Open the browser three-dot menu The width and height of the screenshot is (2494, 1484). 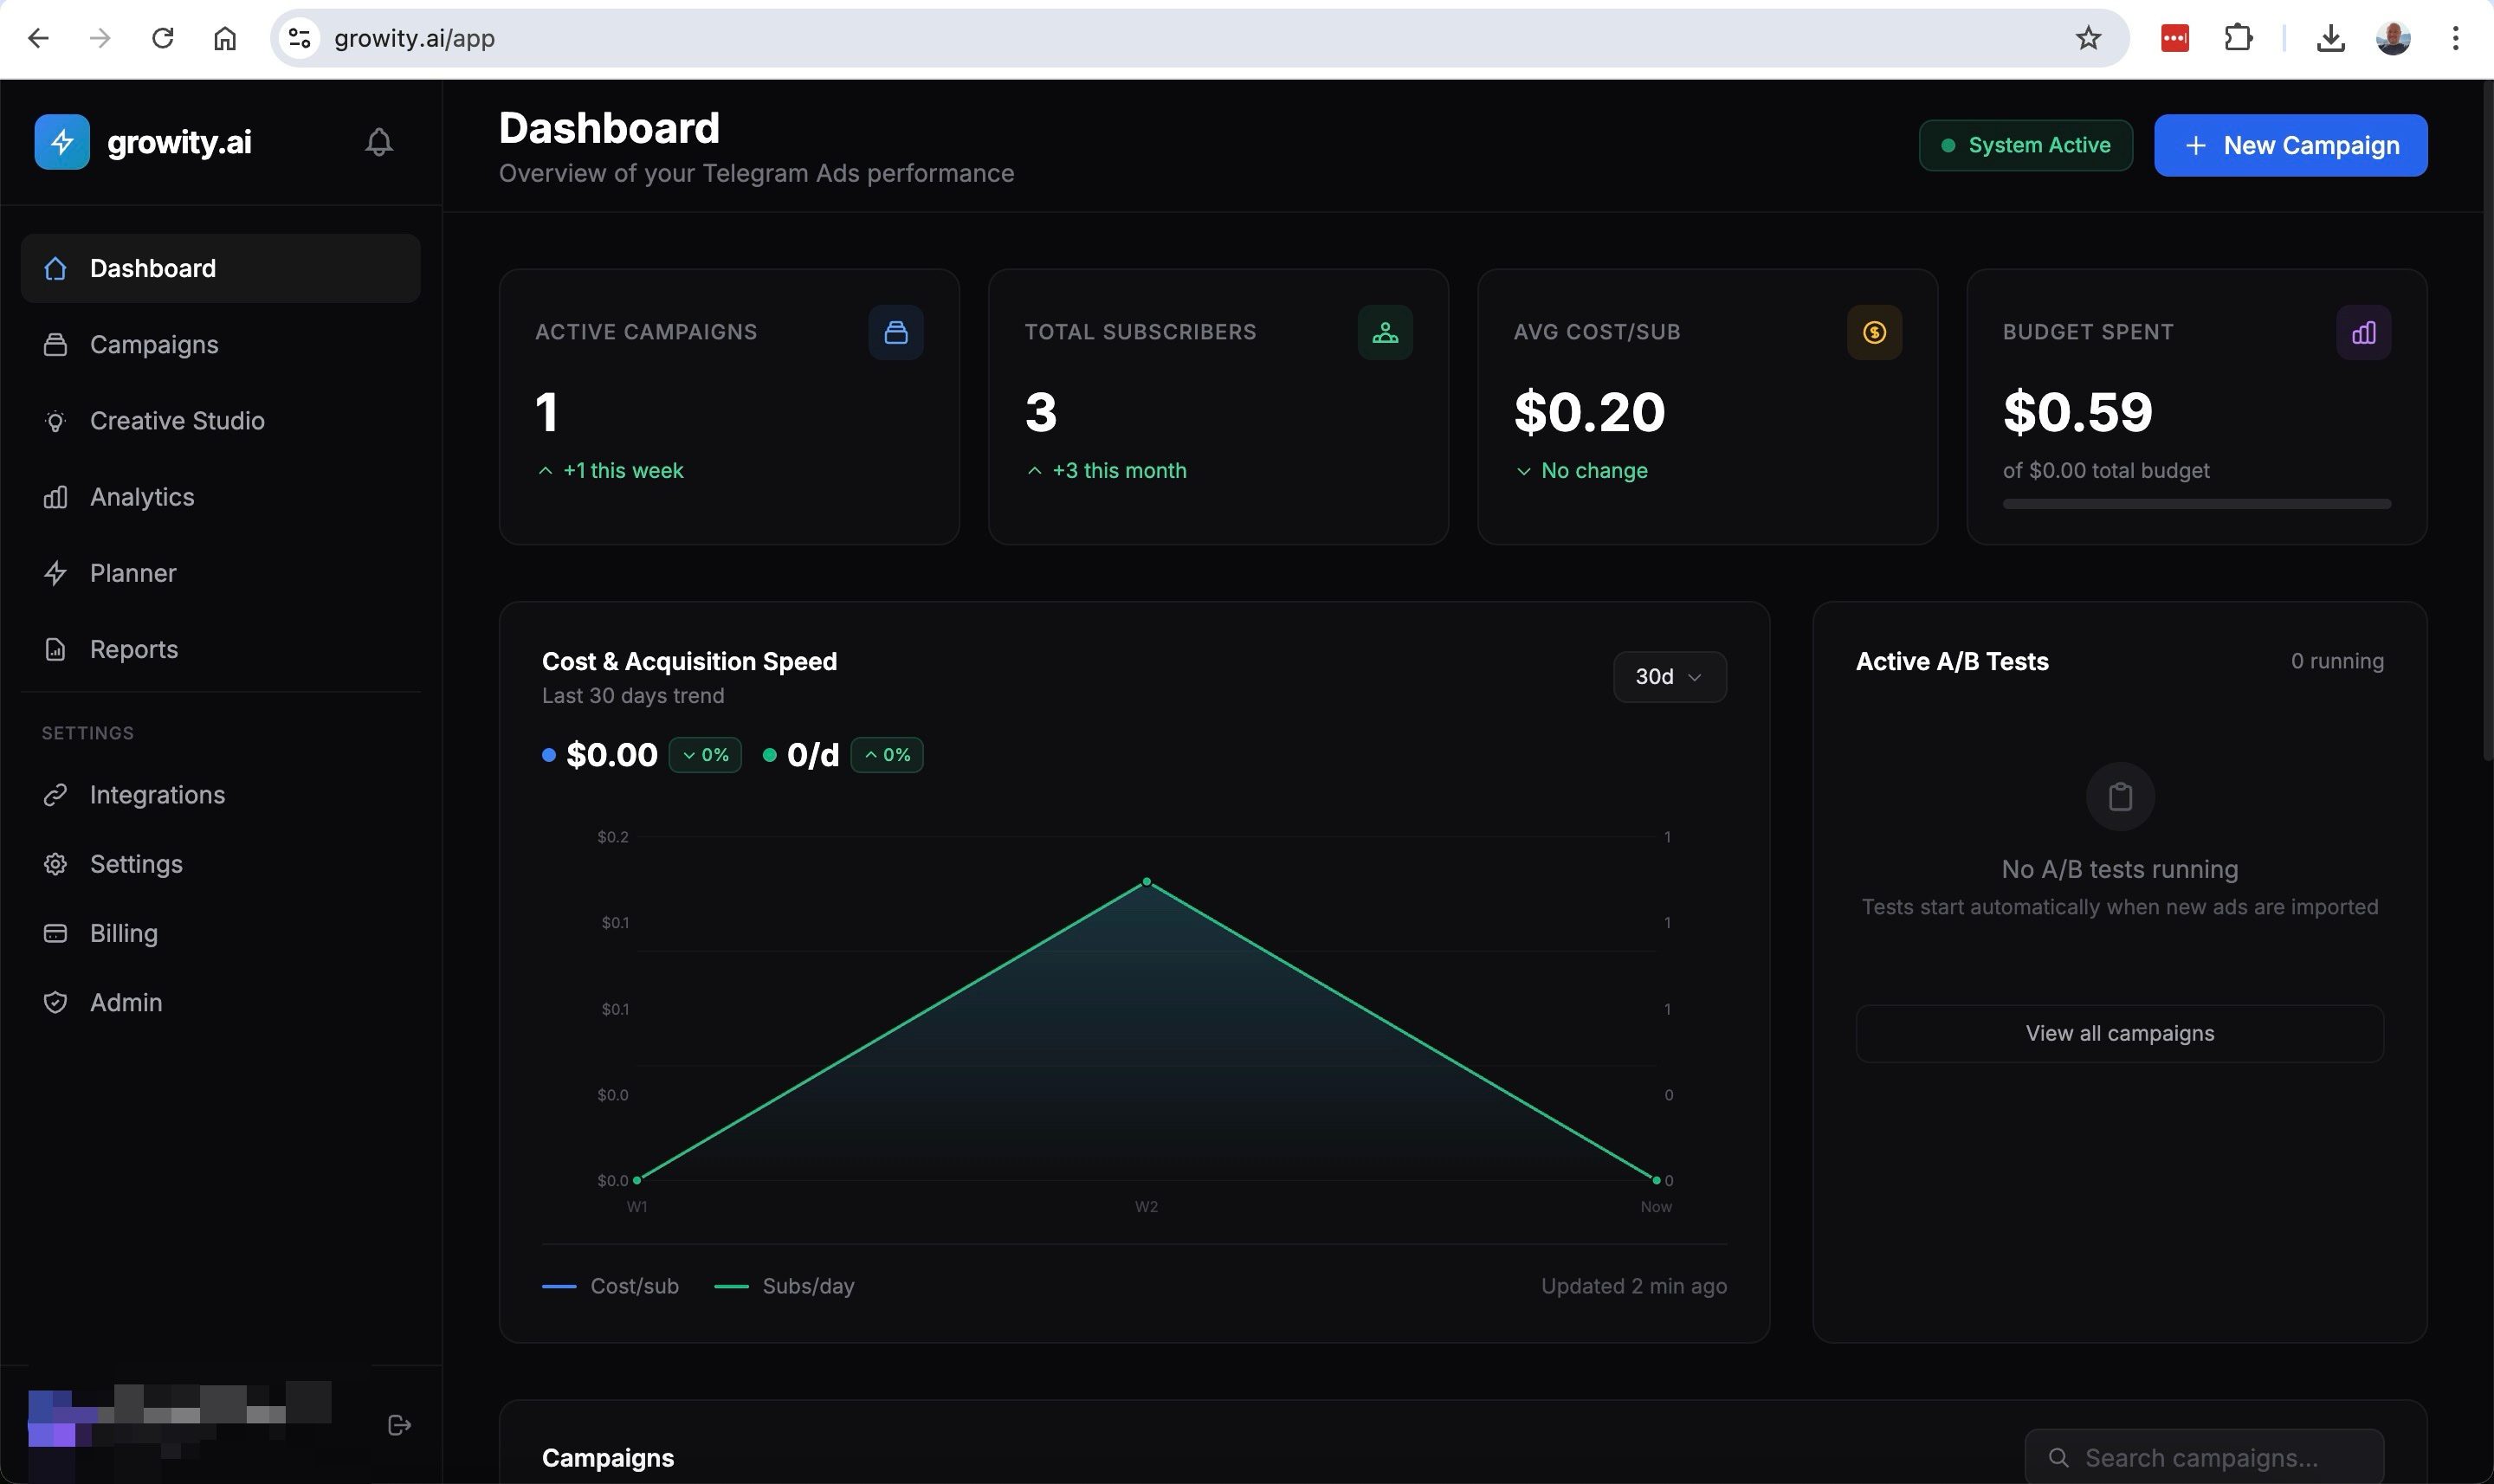click(x=2455, y=38)
